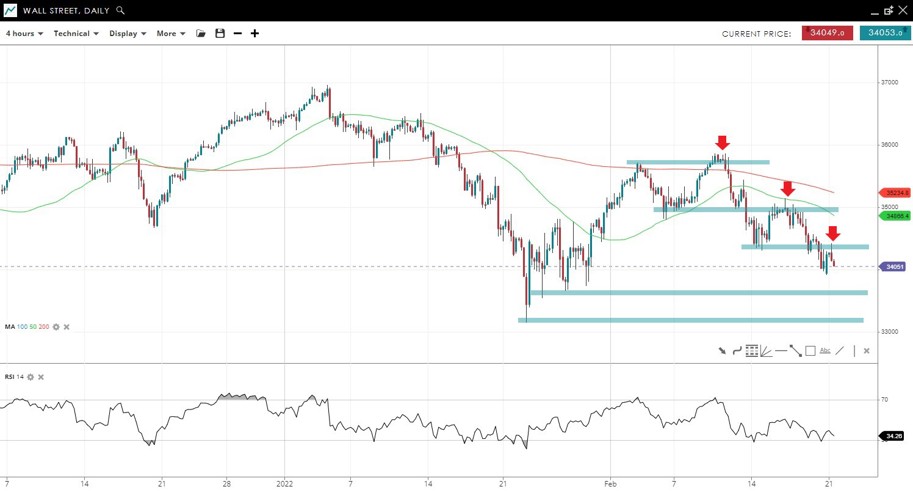Expand the 4 hours timeframe dropdown
Viewport: 913px width, 491px height.
click(x=24, y=34)
